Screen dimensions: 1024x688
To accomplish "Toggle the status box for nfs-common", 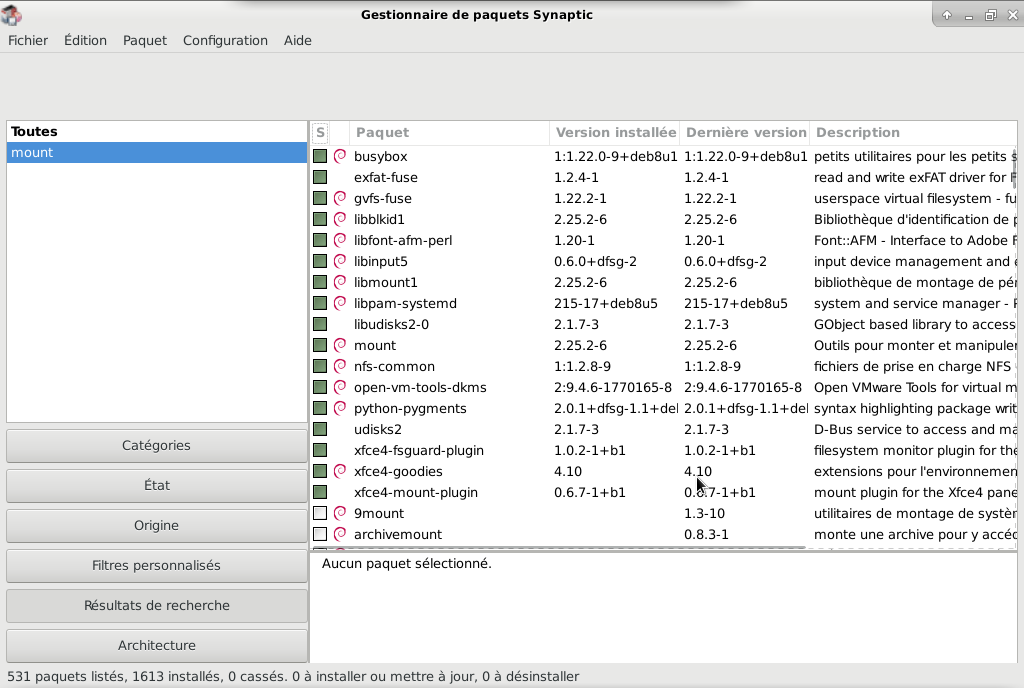I will tap(320, 366).
